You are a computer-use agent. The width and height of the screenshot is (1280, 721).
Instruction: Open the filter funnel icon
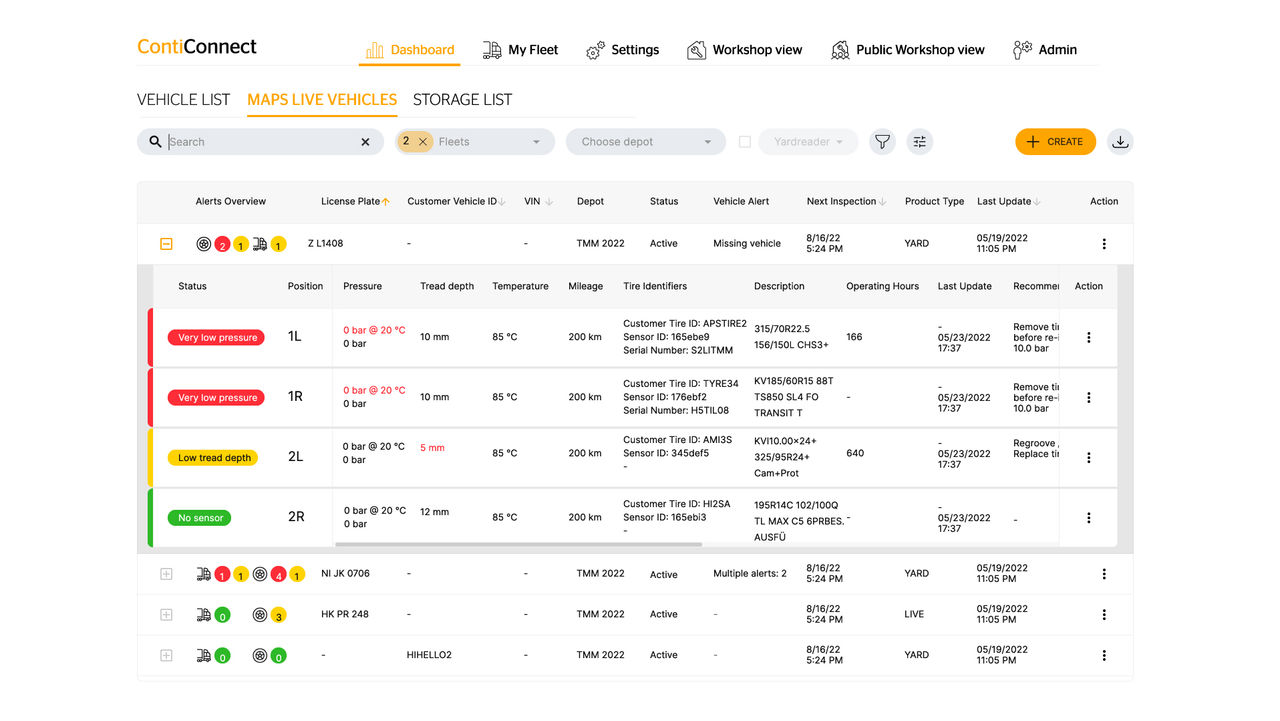[881, 142]
